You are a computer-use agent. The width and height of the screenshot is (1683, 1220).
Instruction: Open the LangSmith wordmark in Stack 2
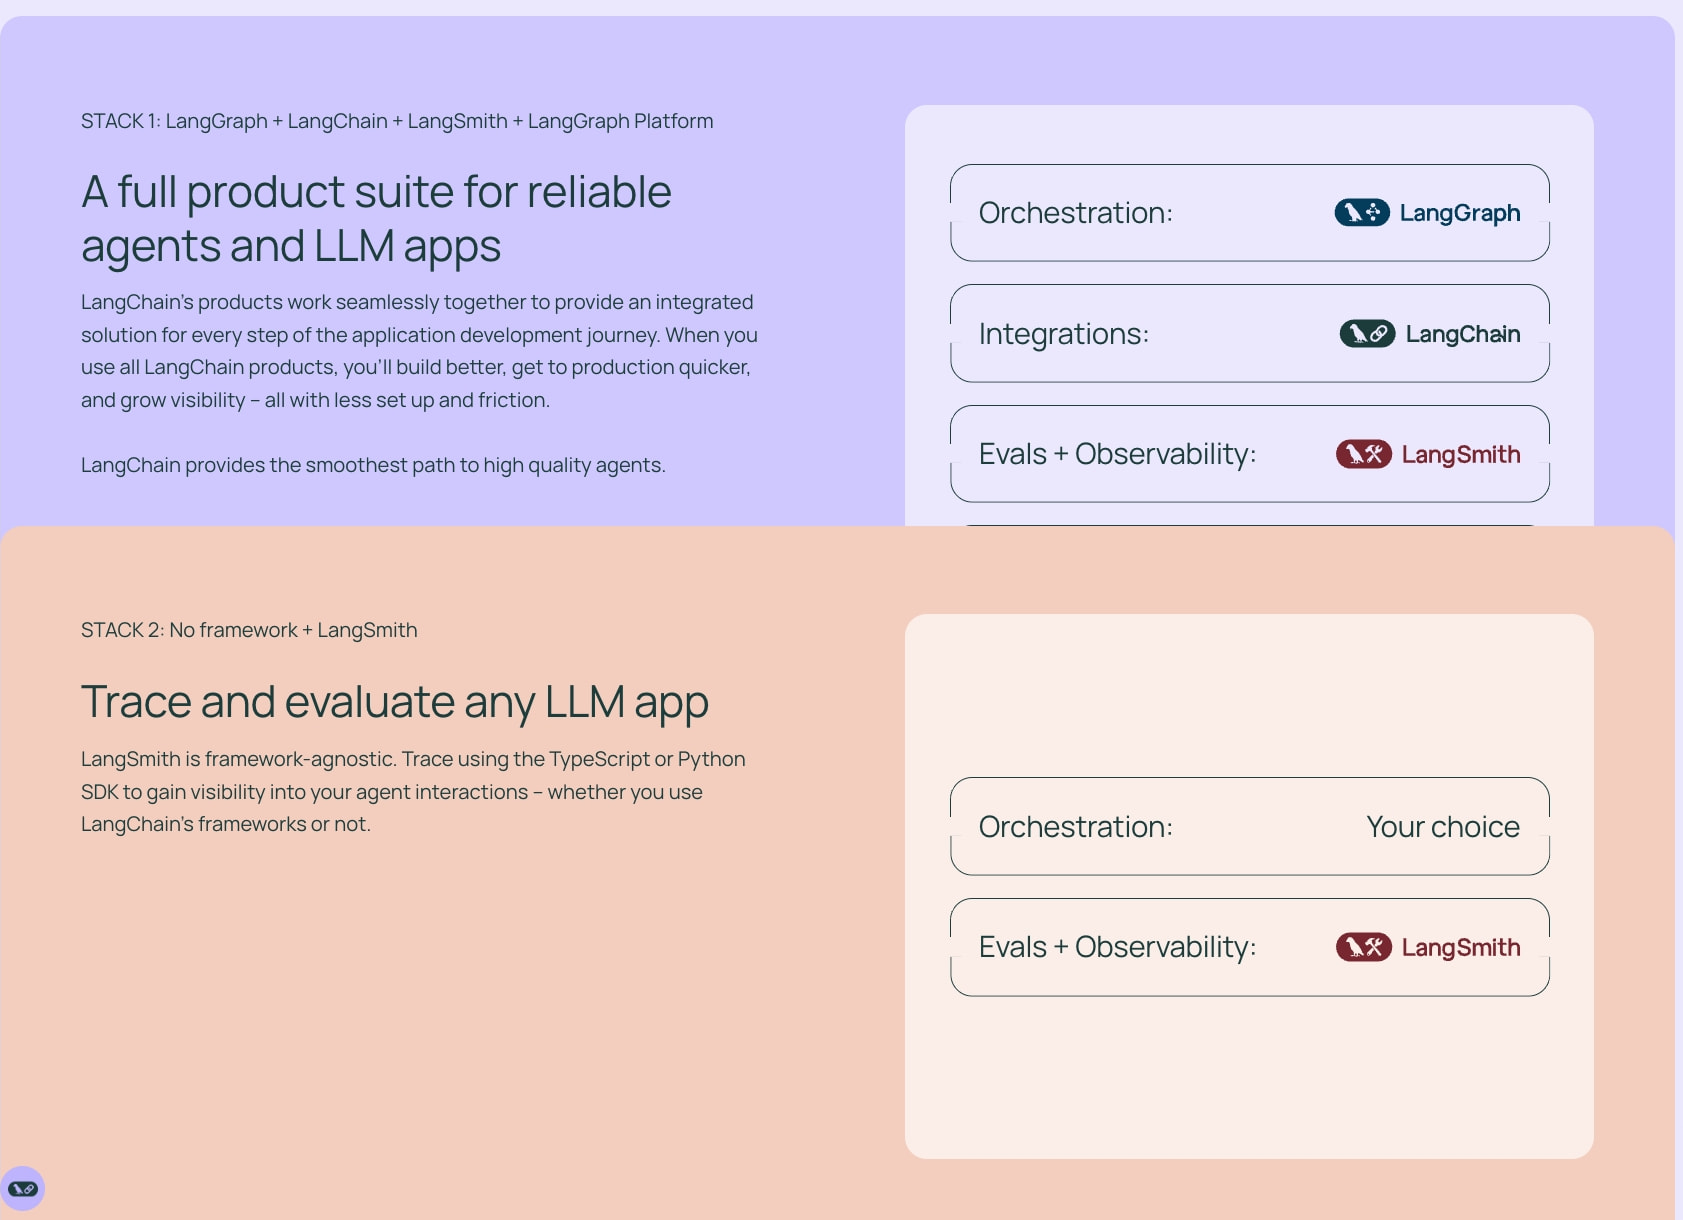1461,947
